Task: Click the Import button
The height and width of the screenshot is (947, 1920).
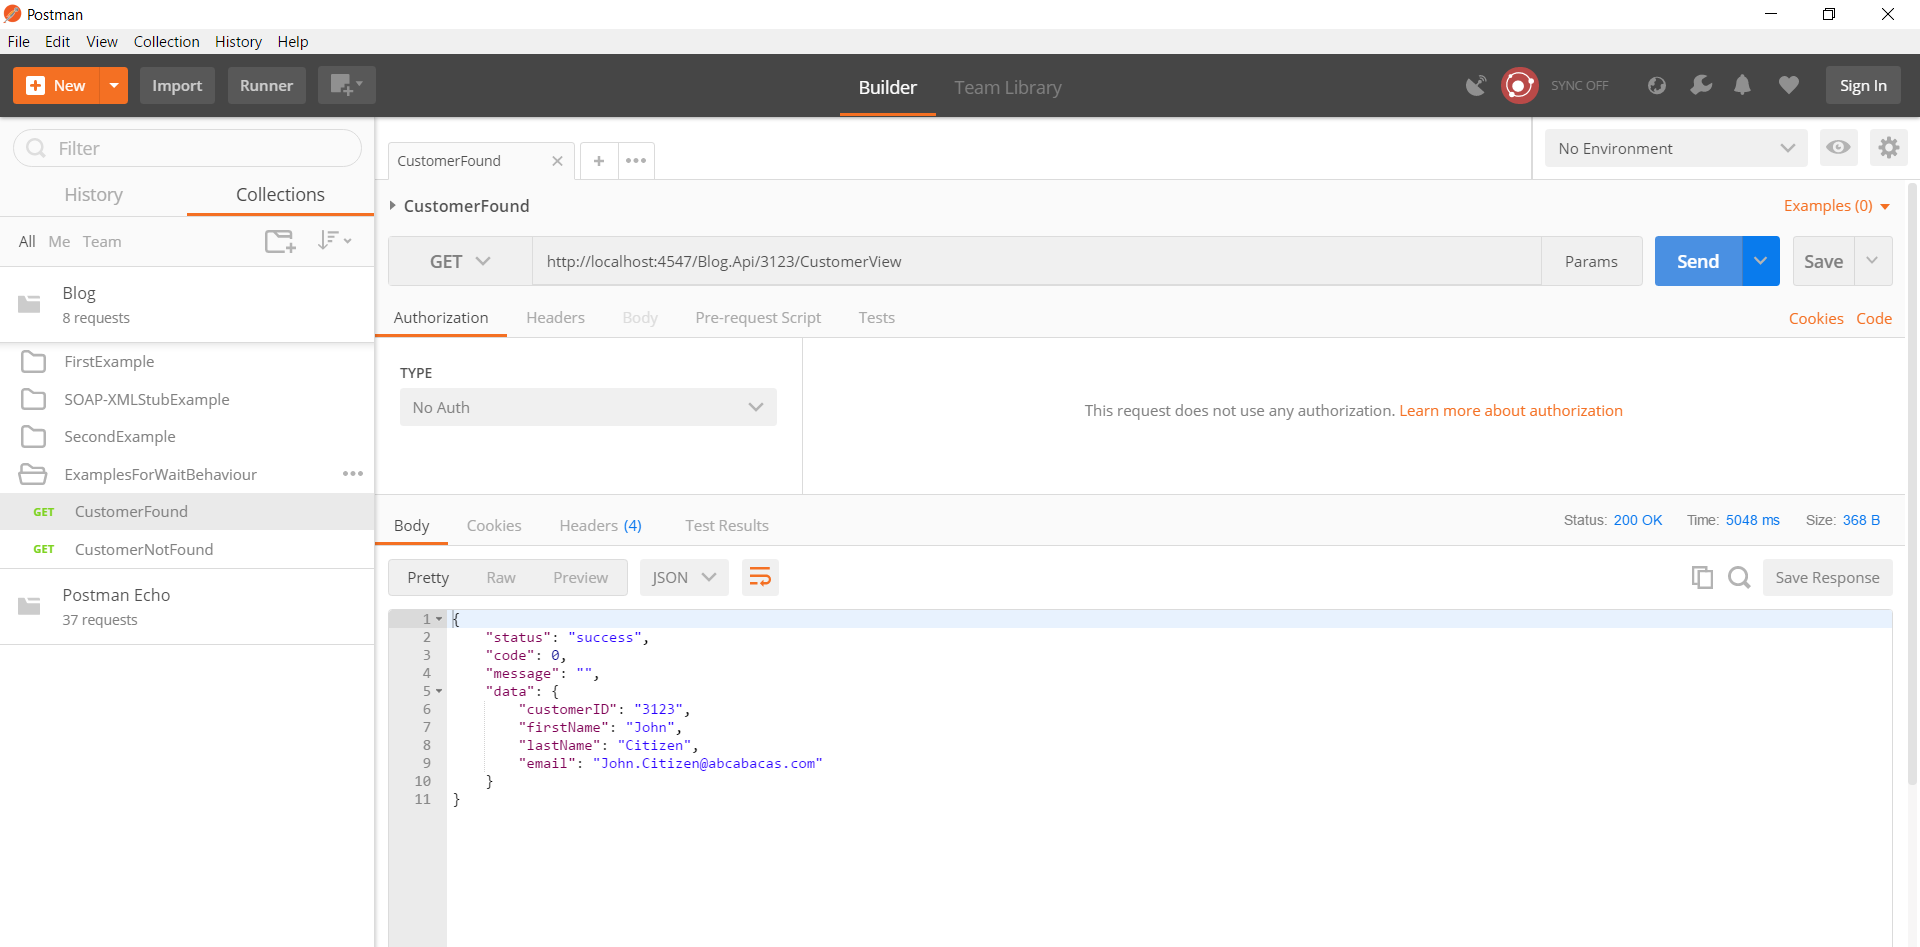Action: [x=177, y=85]
